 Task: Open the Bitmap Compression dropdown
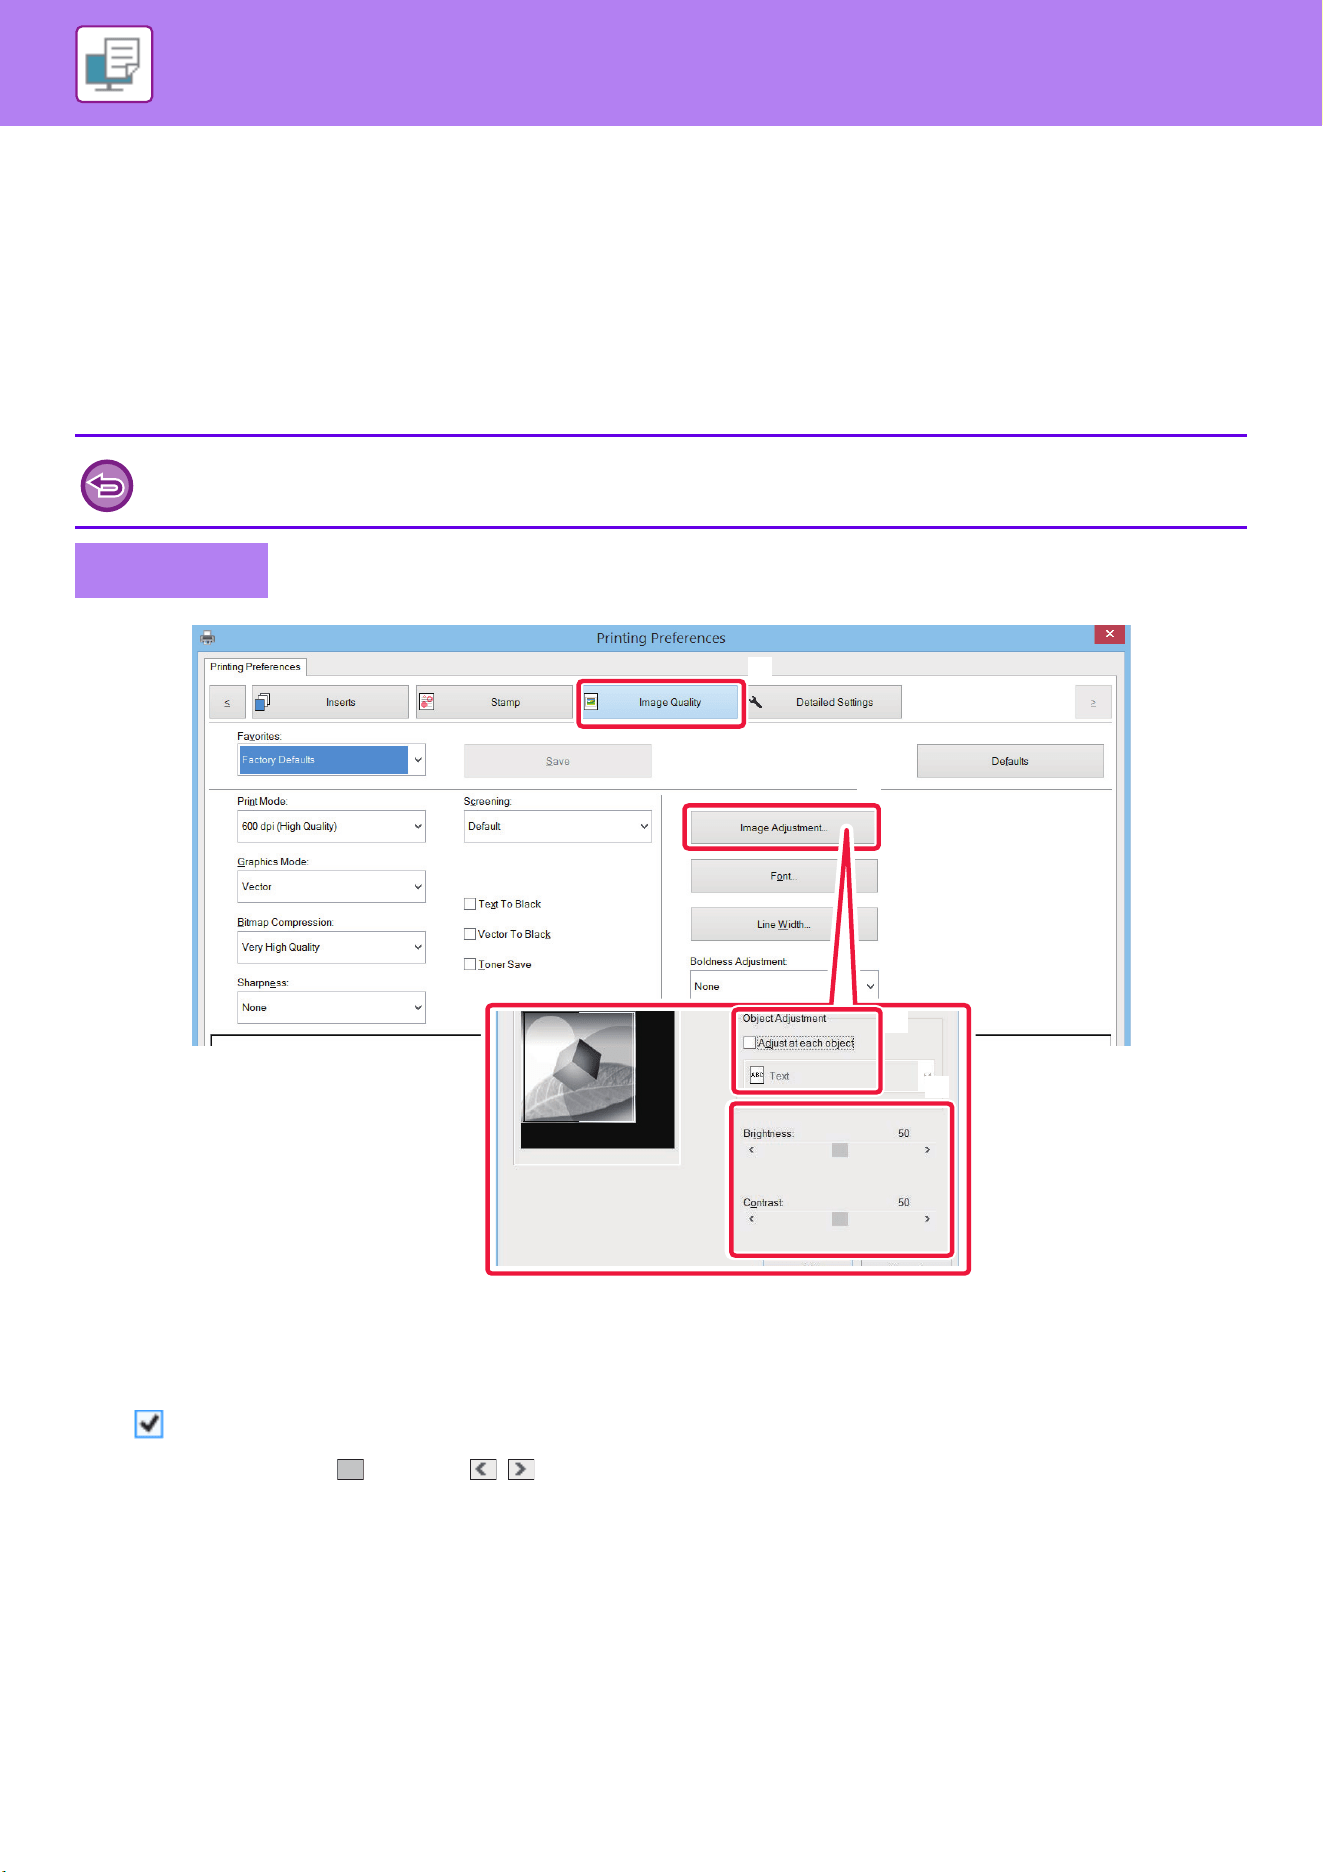tap(331, 947)
